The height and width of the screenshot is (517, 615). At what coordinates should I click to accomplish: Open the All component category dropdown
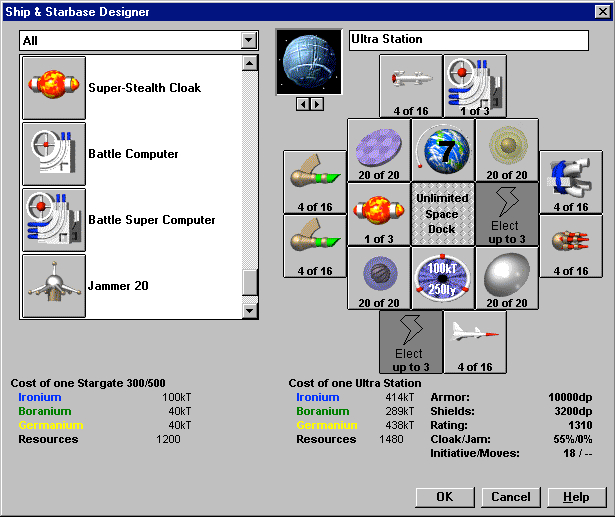click(x=249, y=41)
